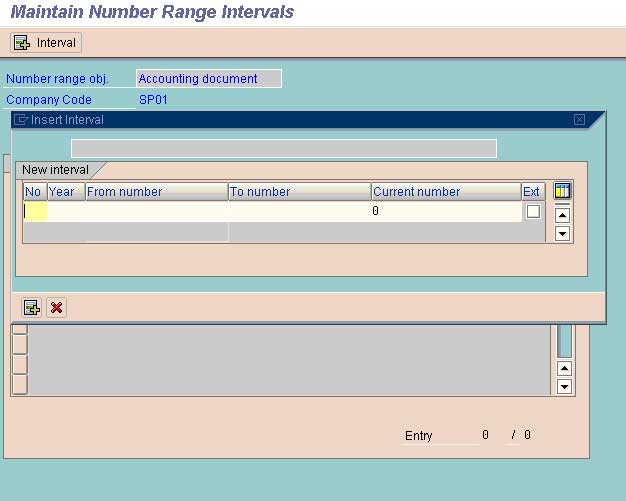This screenshot has width=626, height=501.
Task: Click background table scroll-up arrow
Action: coord(564,368)
